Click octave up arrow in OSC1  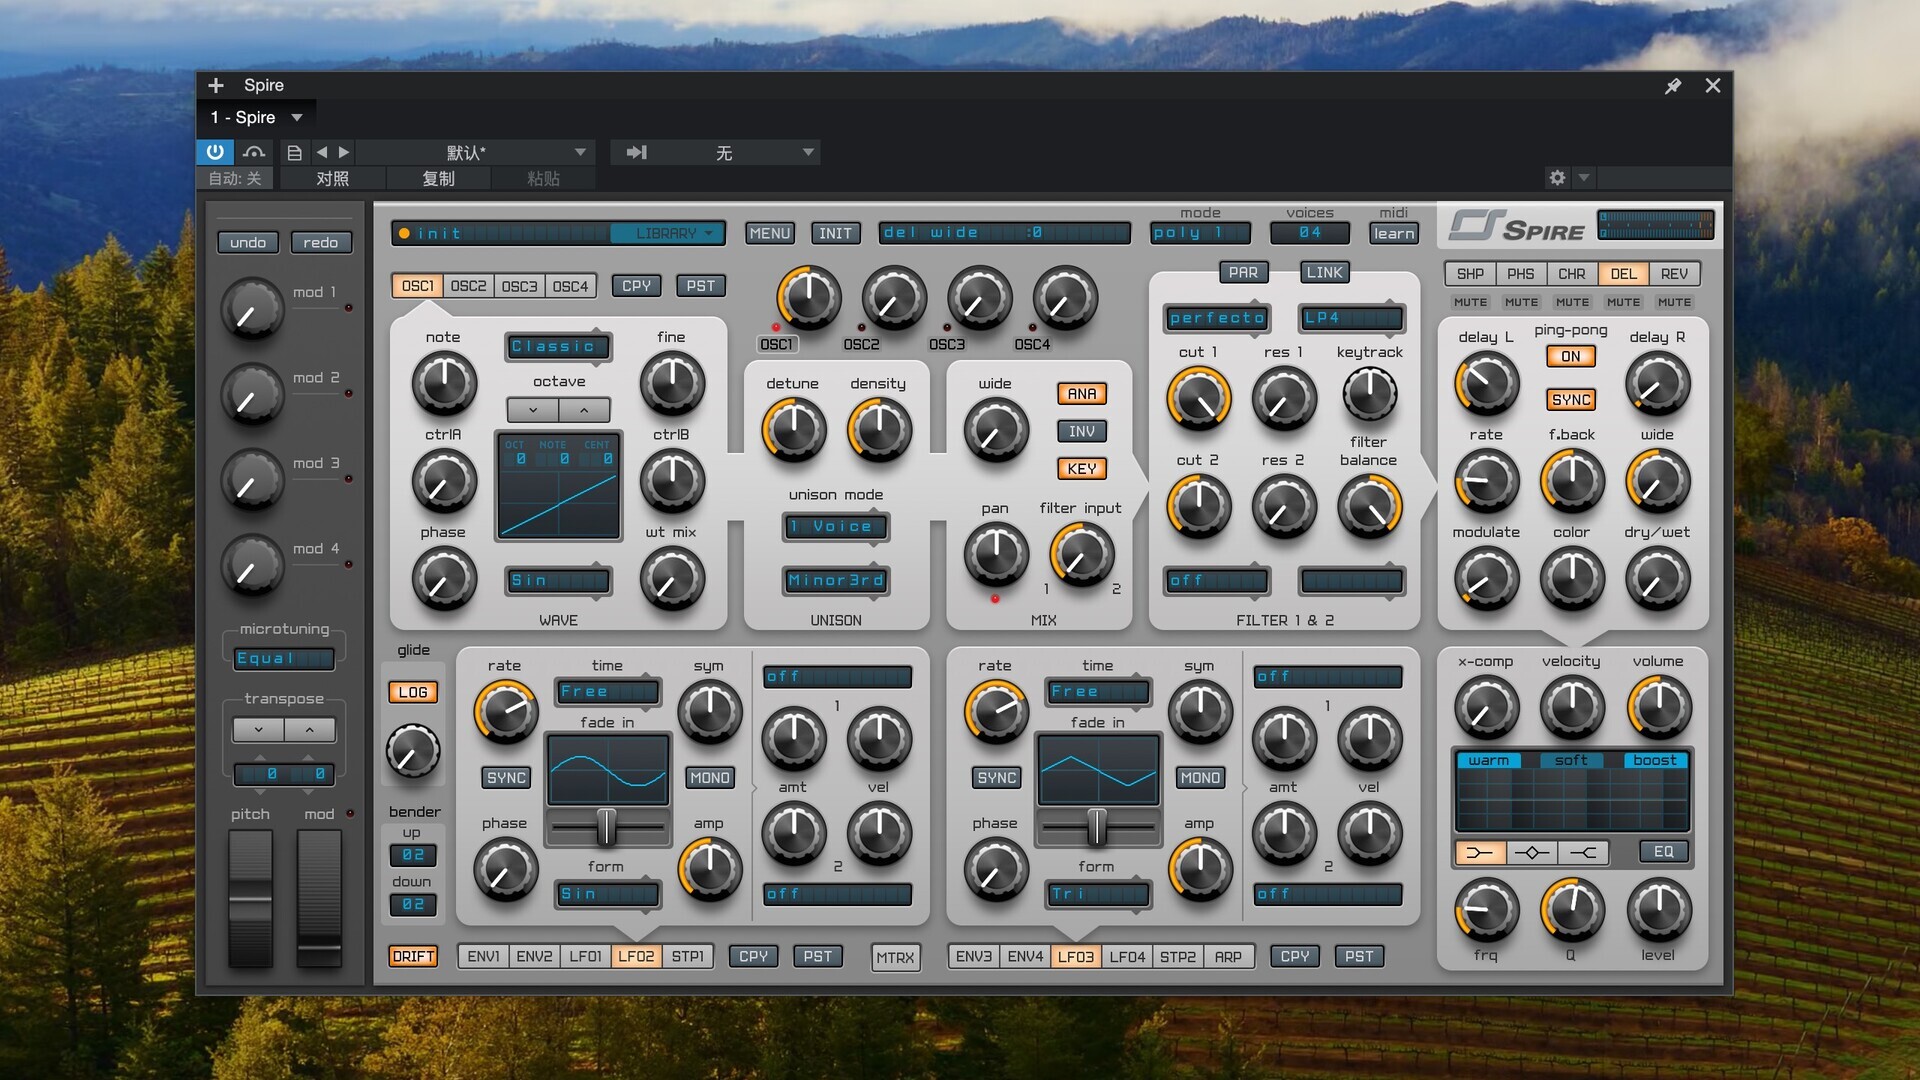pyautogui.click(x=584, y=410)
